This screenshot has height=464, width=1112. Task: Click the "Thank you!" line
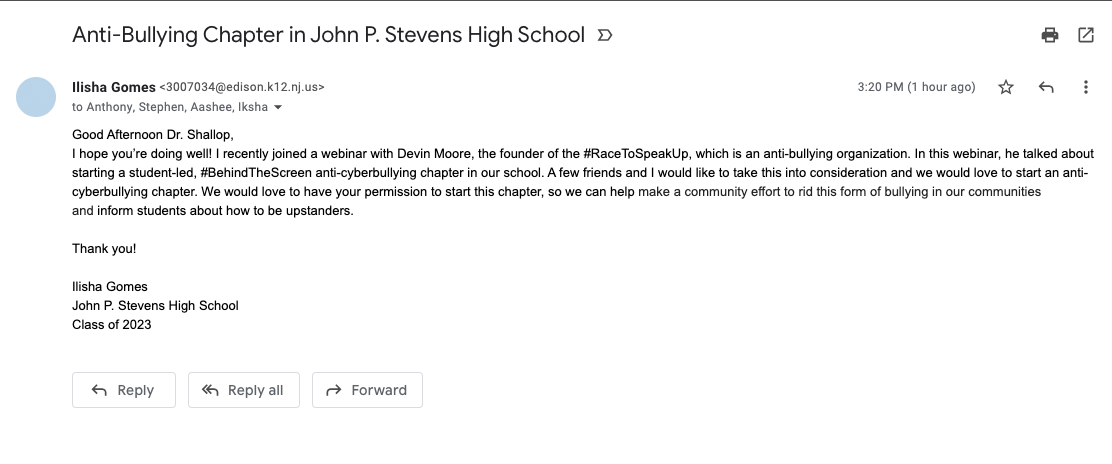104,248
